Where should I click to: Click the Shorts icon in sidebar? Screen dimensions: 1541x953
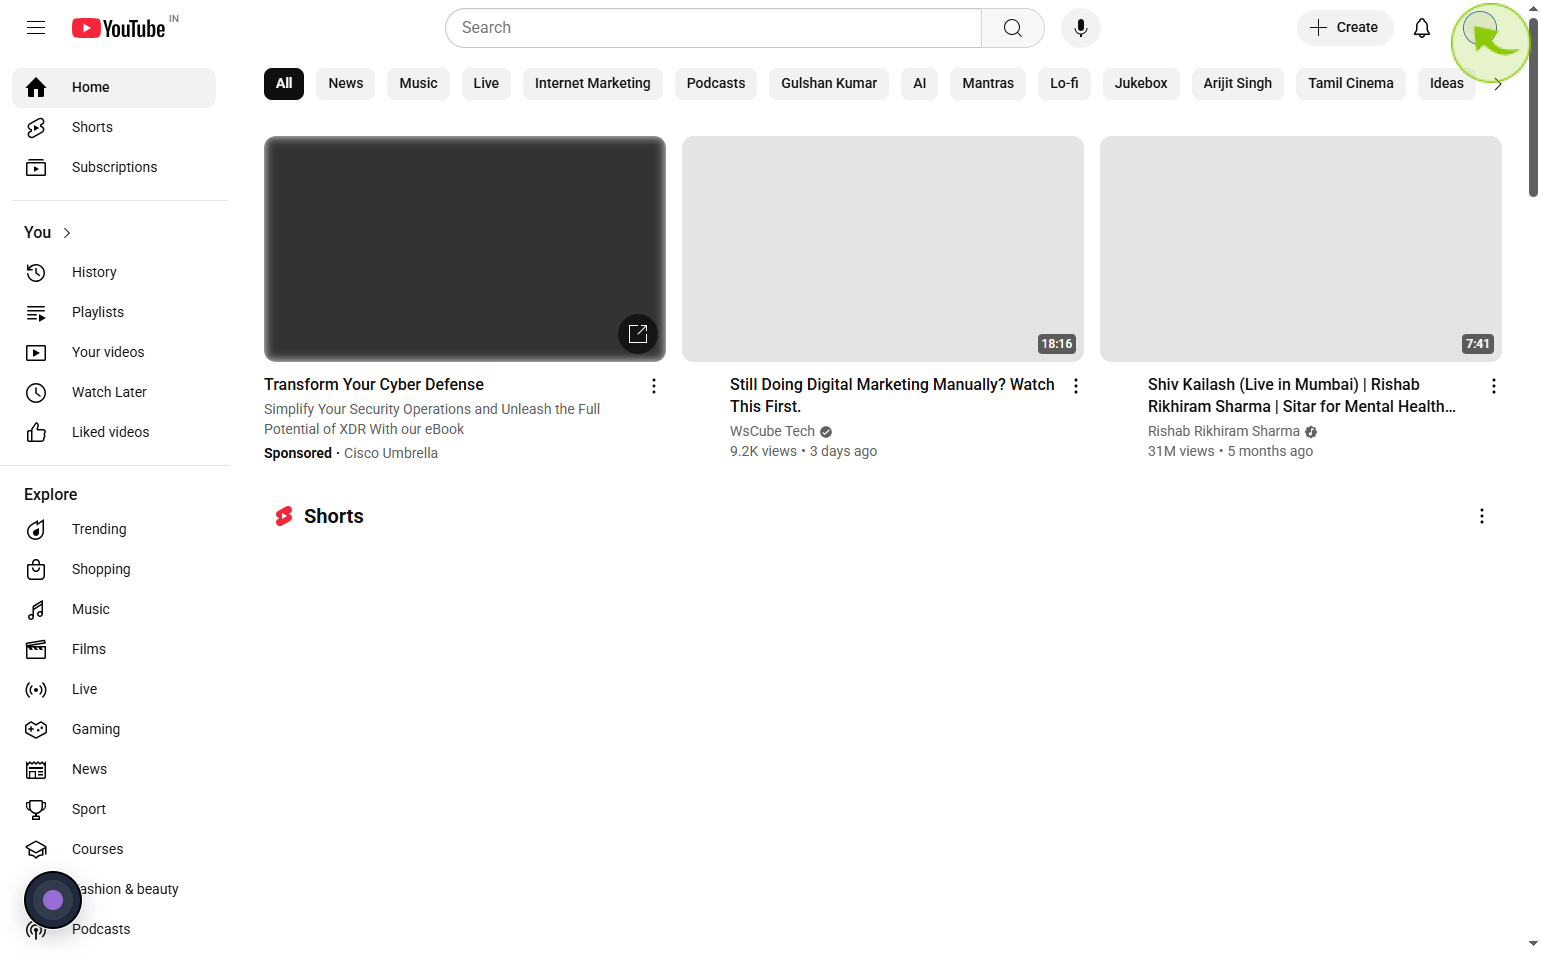point(36,128)
